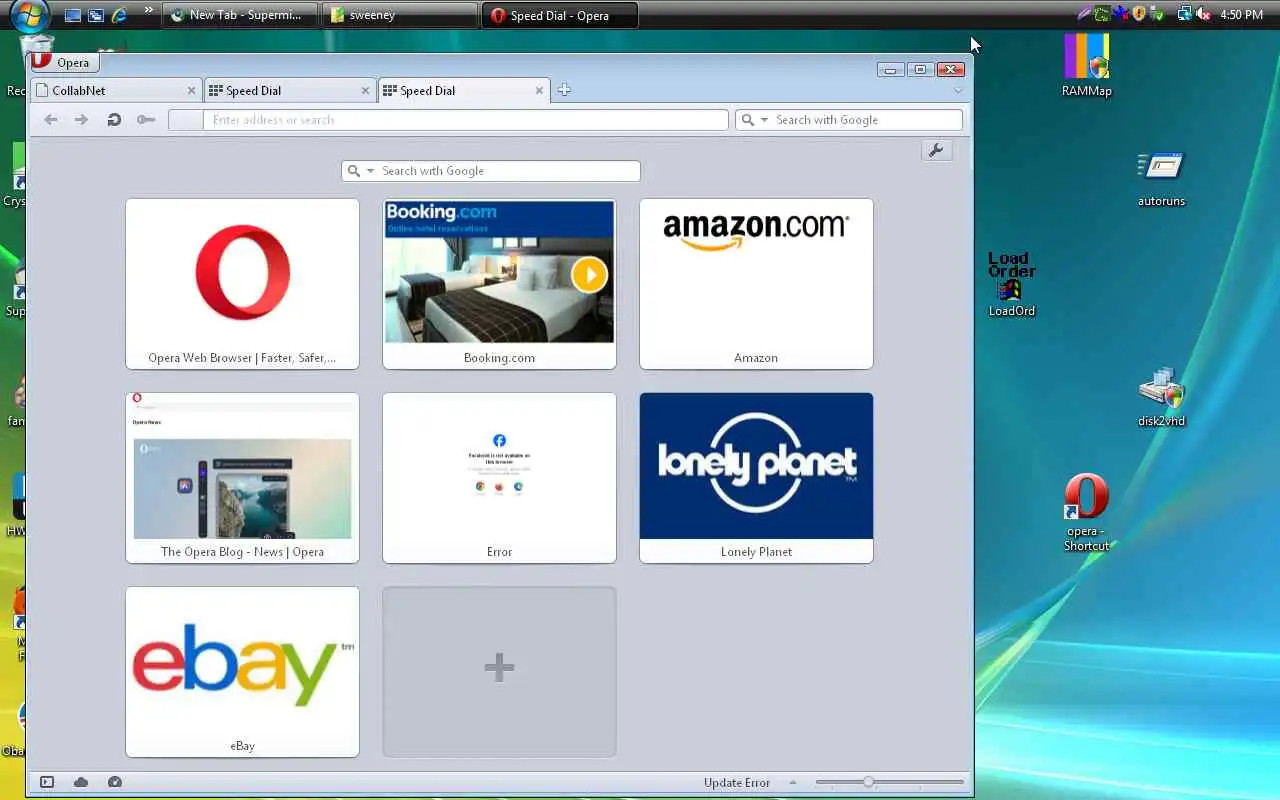Open password manager key icon
Screen dimensions: 1280x800
point(146,120)
